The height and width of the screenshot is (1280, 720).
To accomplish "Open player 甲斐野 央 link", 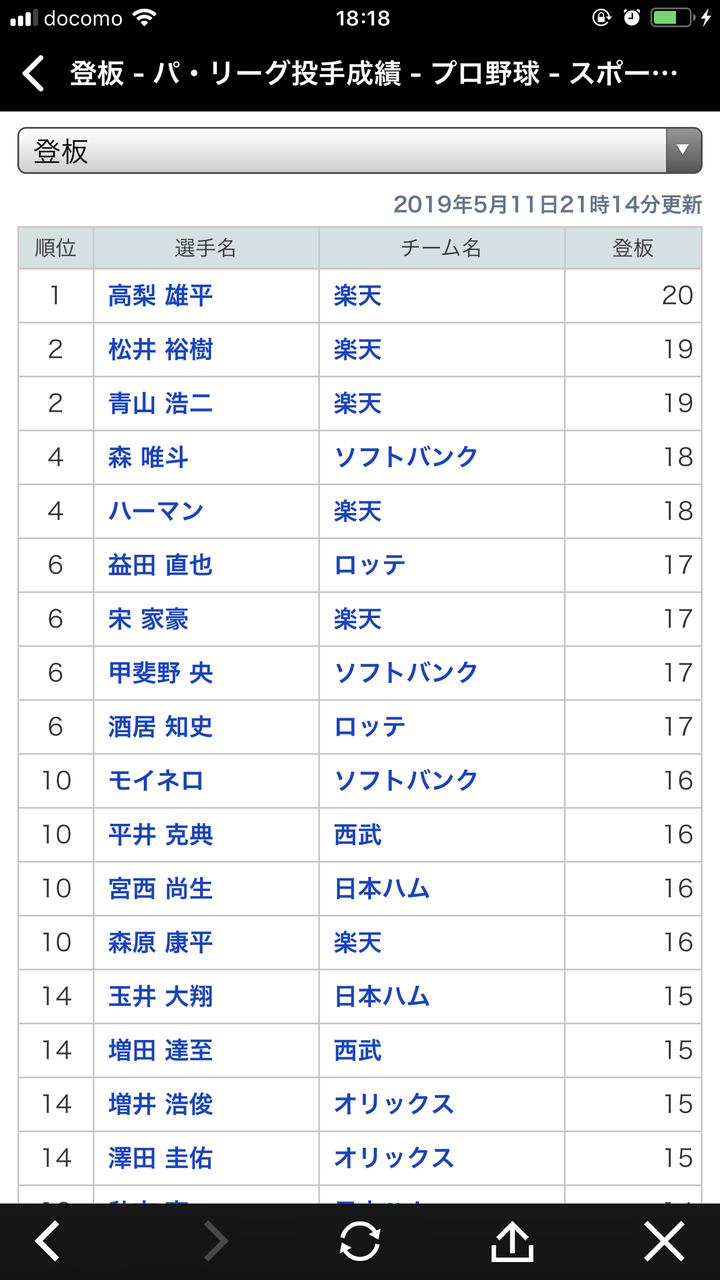I will click(160, 673).
